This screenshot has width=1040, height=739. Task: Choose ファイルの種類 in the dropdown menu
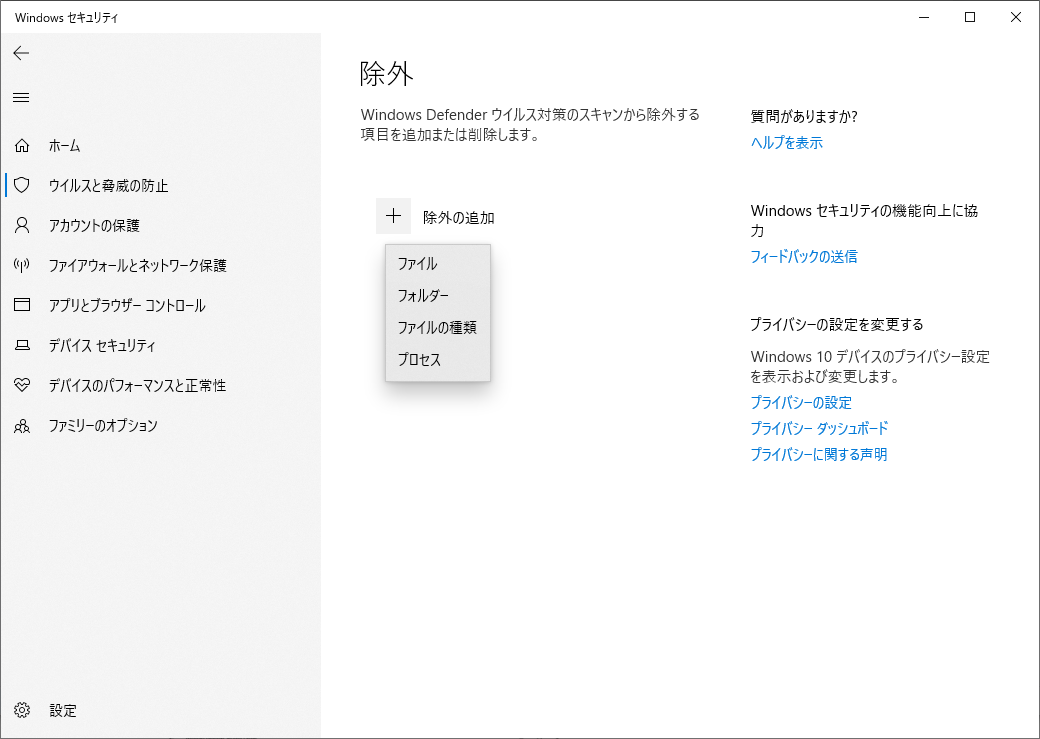pos(438,327)
